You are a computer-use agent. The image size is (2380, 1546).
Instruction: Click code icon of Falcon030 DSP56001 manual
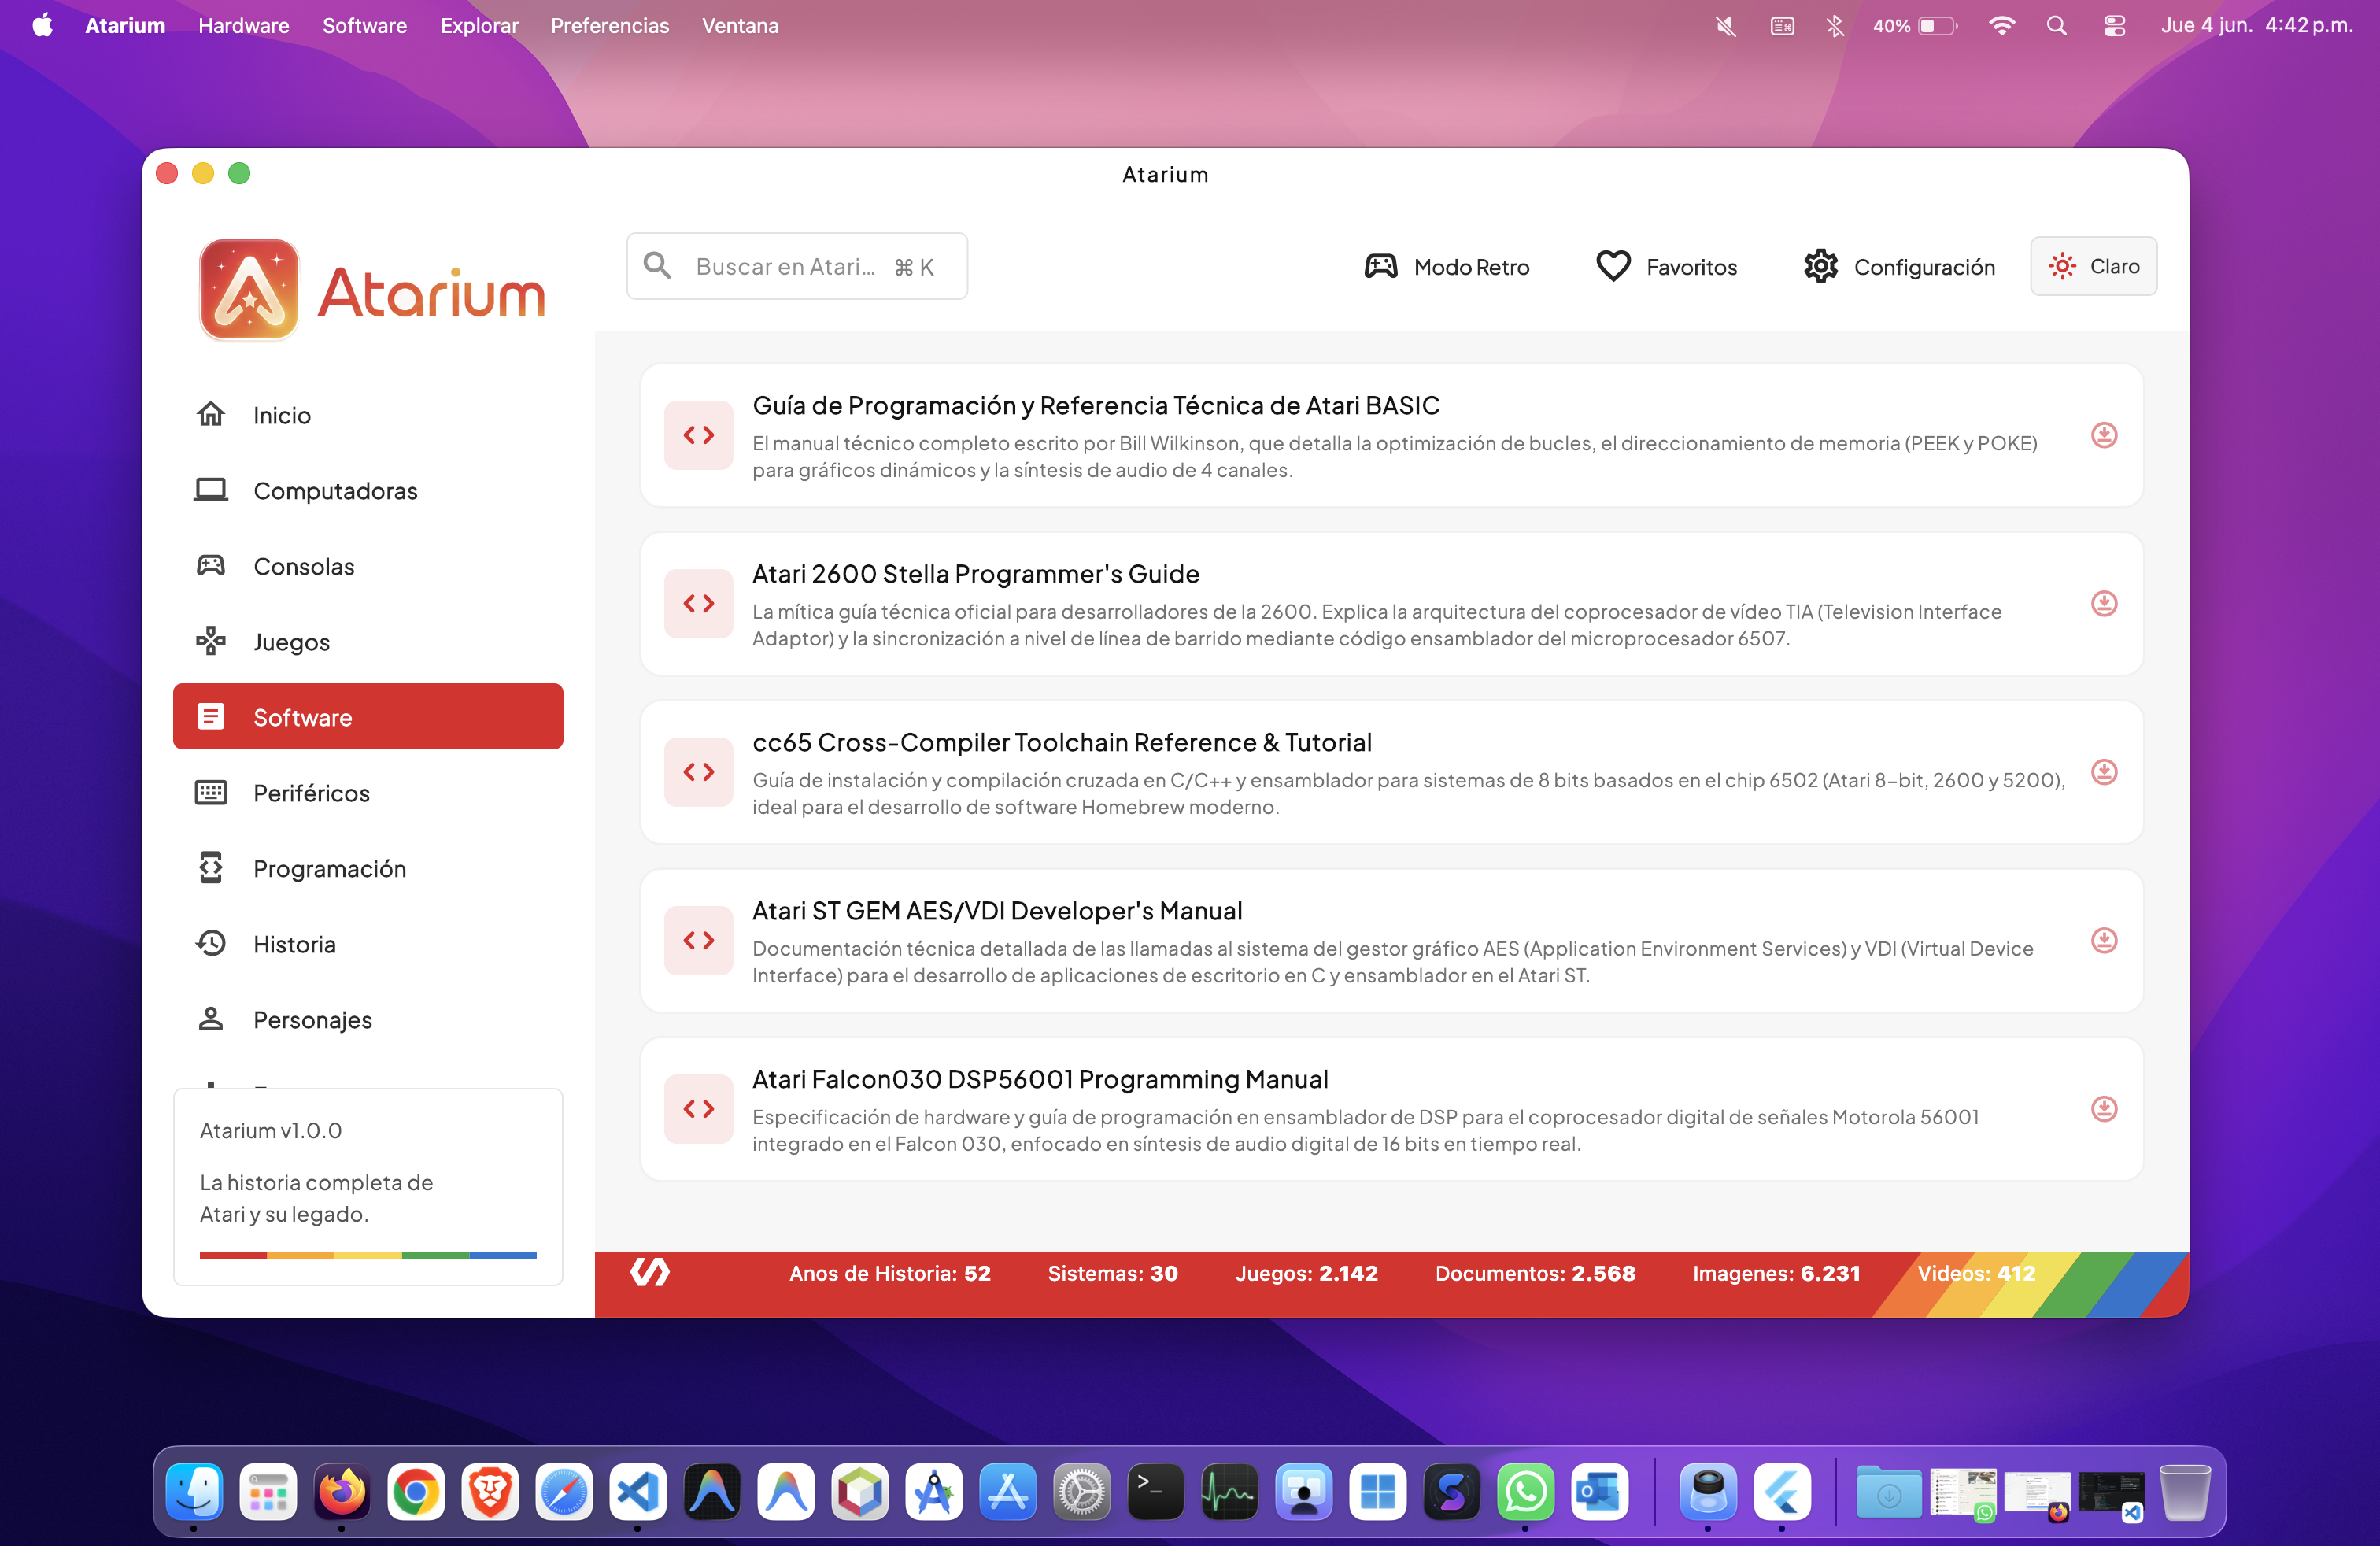[699, 1109]
